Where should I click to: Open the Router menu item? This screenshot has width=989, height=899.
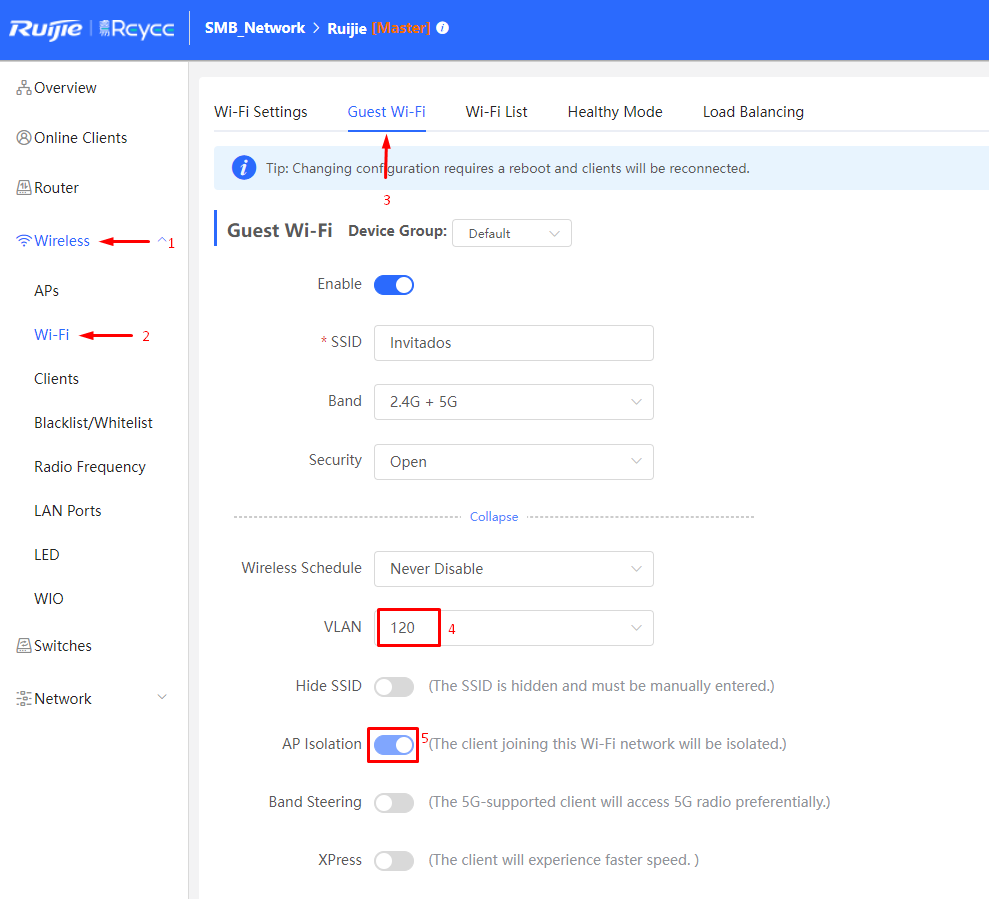(56, 187)
